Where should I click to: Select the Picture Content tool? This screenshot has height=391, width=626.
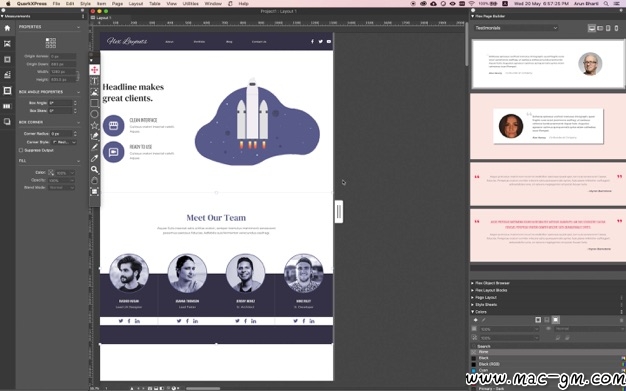94,92
